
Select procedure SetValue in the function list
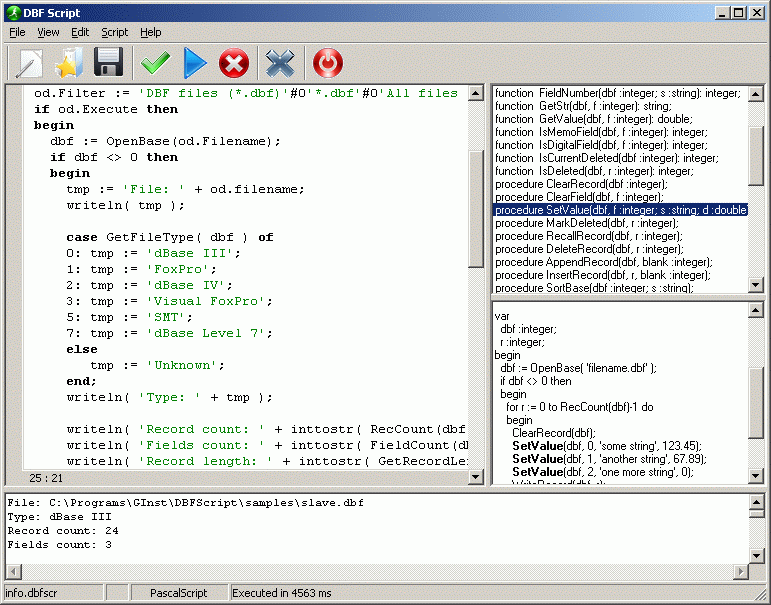click(620, 210)
